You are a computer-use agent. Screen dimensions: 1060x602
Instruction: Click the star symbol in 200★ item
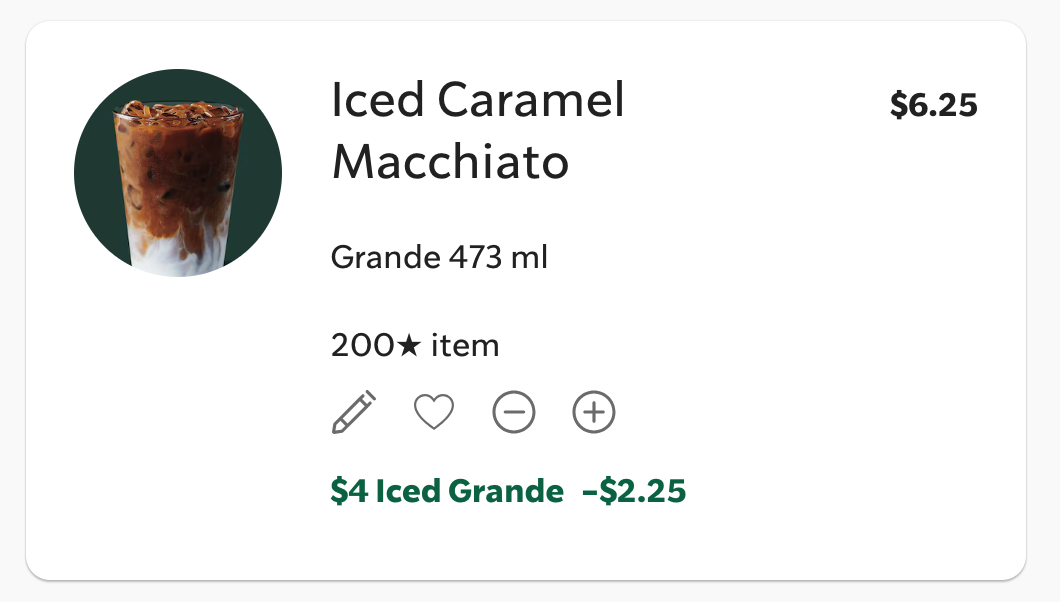[x=410, y=346]
